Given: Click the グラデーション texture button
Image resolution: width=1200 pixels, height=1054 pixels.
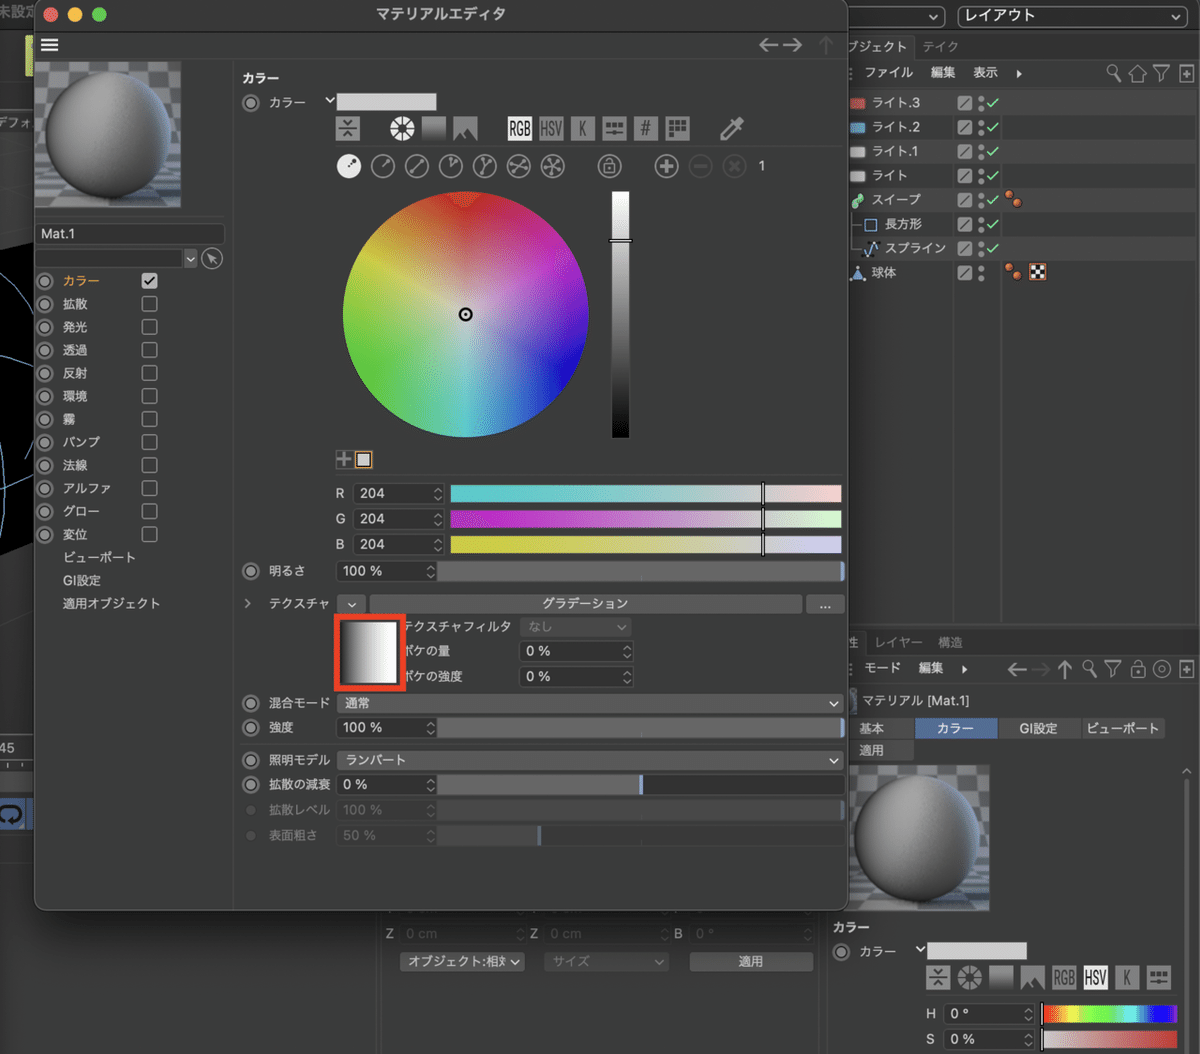Looking at the screenshot, I should pyautogui.click(x=585, y=604).
